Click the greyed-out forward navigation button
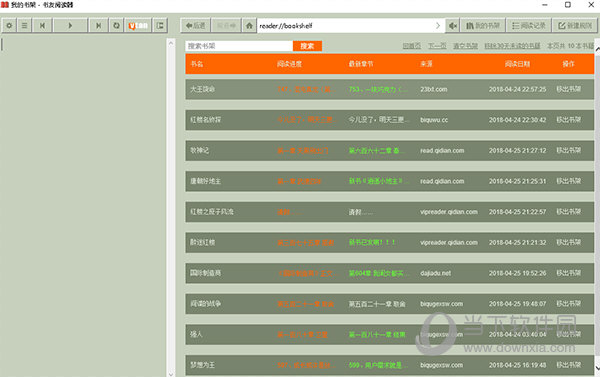The height and width of the screenshot is (377, 600). pos(226,26)
